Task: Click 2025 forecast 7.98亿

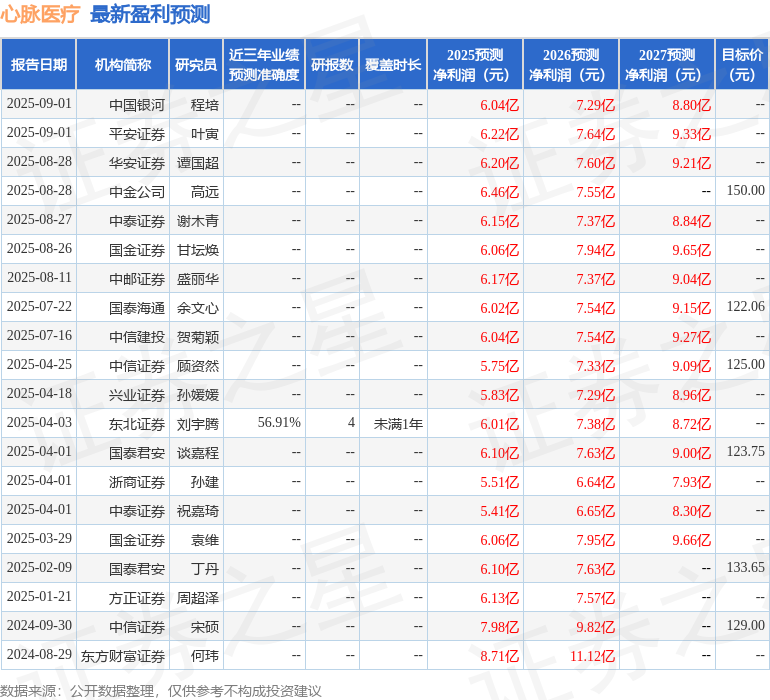Action: [x=499, y=626]
